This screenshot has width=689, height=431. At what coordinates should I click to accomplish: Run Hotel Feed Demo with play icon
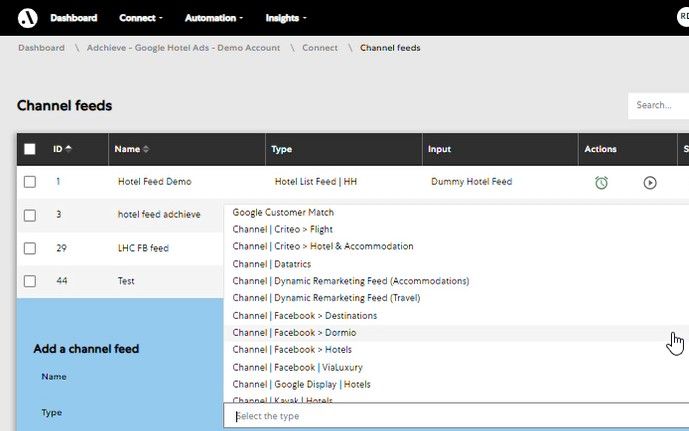[x=650, y=182]
